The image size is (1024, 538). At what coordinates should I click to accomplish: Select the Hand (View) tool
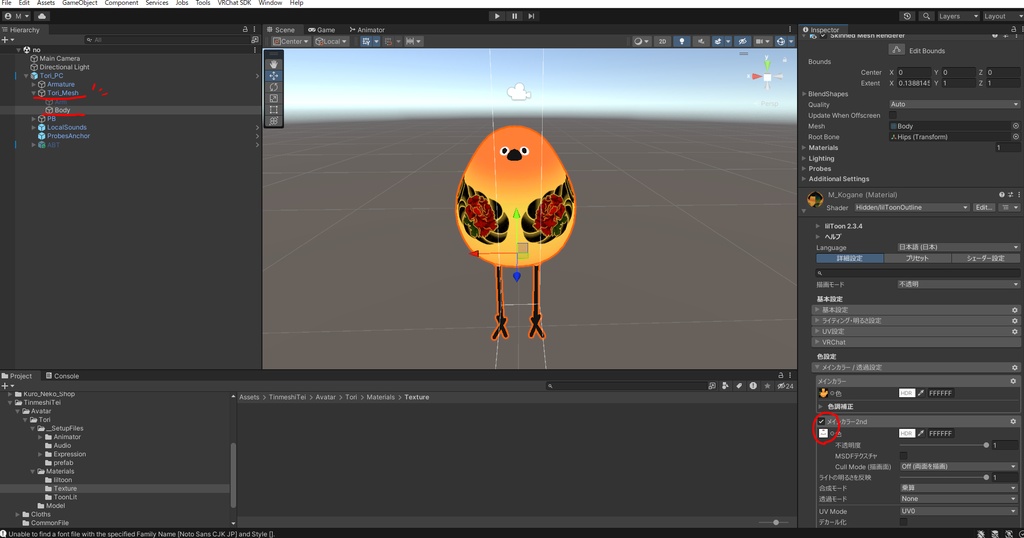274,64
